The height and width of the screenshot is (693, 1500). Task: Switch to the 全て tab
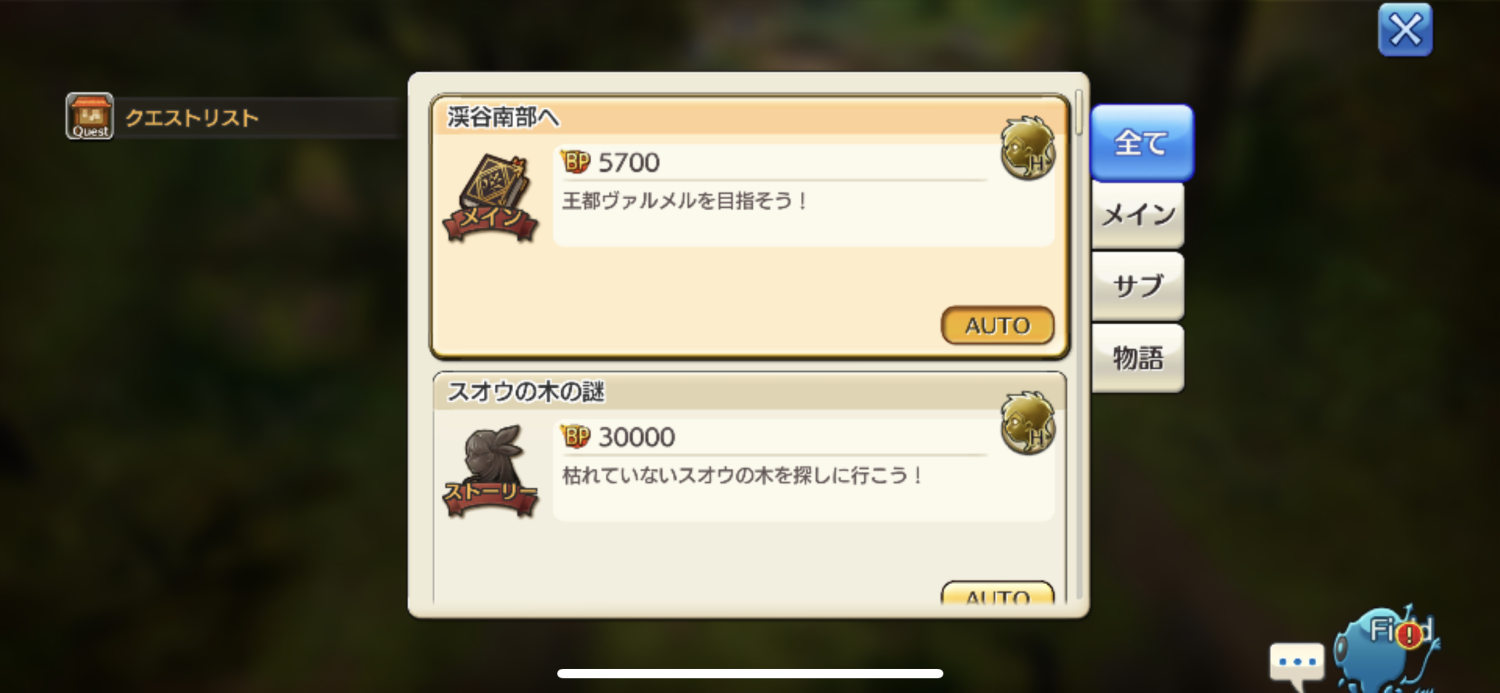(x=1142, y=142)
